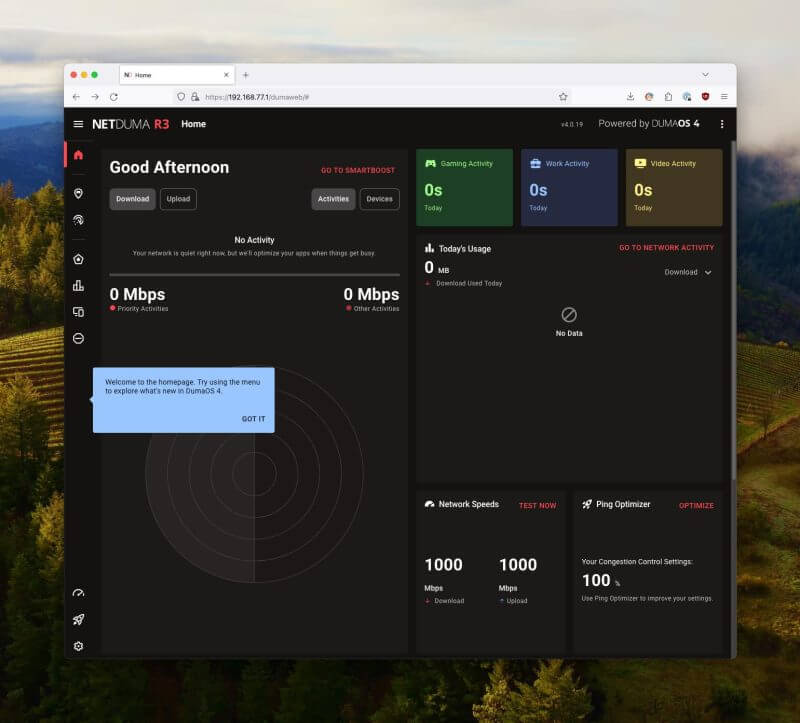Open the Video Activity card
This screenshot has width=800, height=723.
(x=674, y=187)
